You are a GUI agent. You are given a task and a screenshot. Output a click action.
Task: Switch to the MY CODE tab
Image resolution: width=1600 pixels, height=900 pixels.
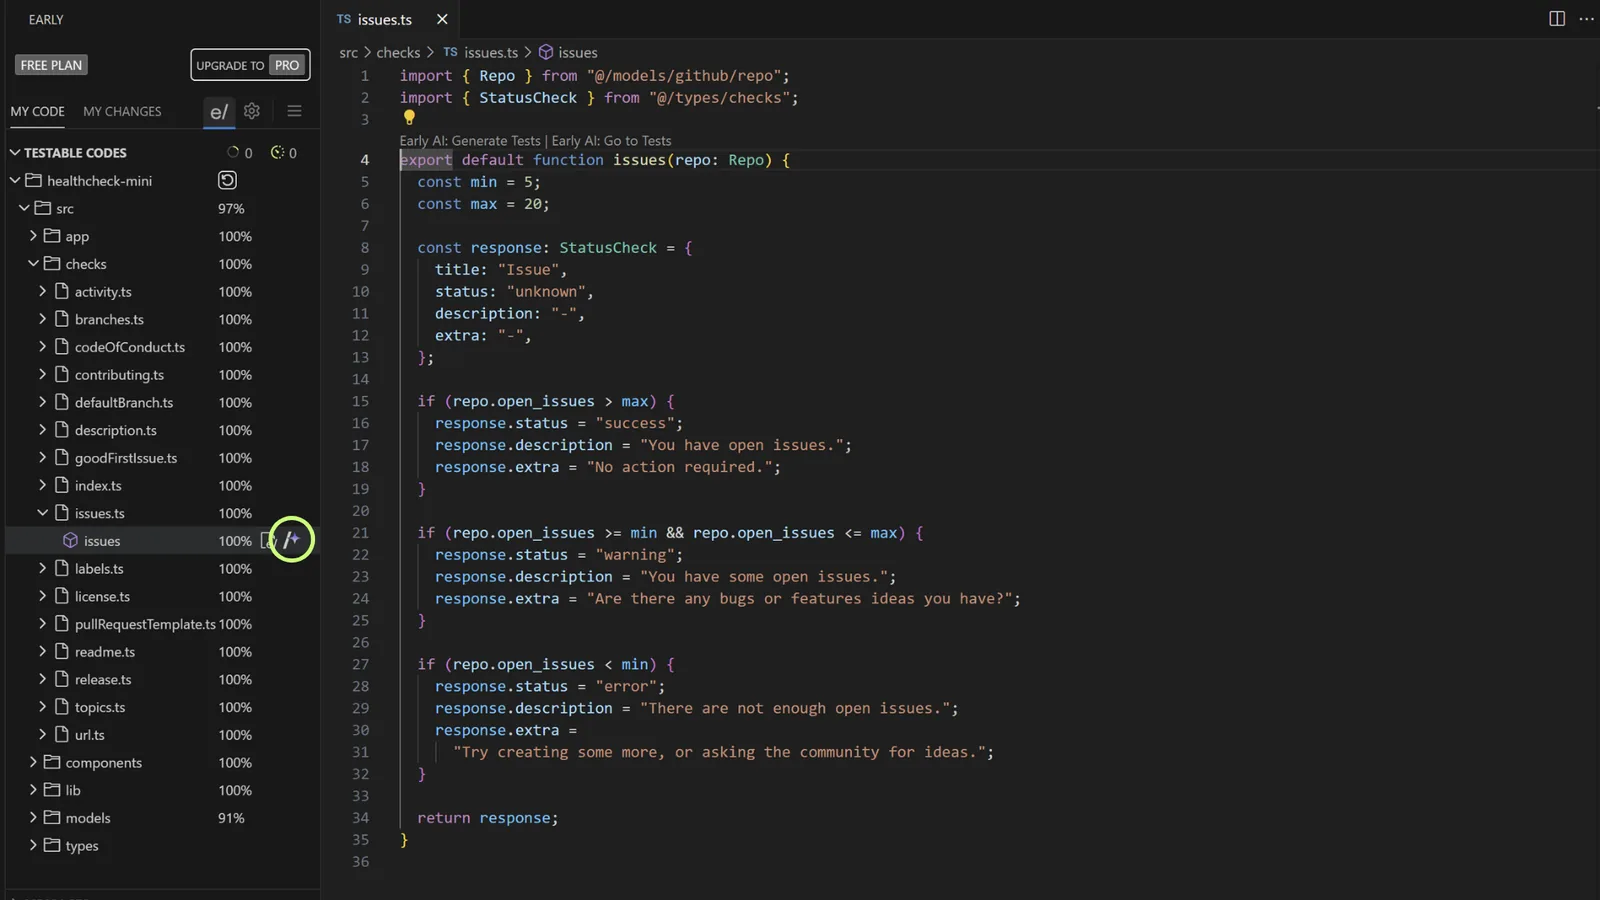pos(38,111)
